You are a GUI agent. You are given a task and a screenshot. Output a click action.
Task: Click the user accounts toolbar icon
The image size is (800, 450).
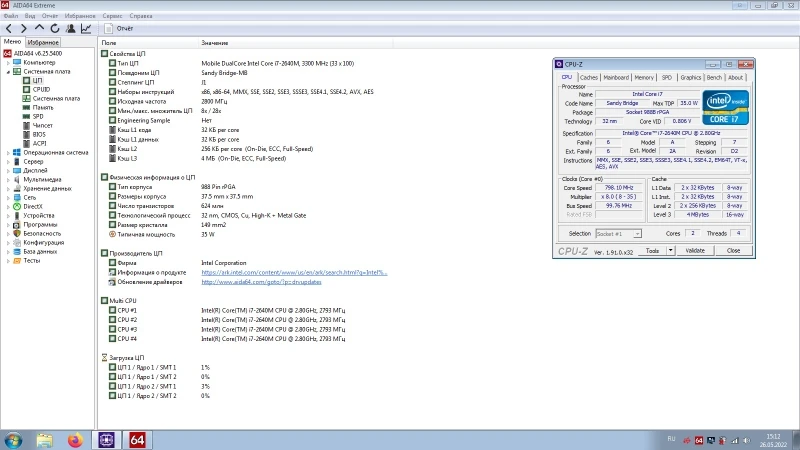click(x=70, y=29)
